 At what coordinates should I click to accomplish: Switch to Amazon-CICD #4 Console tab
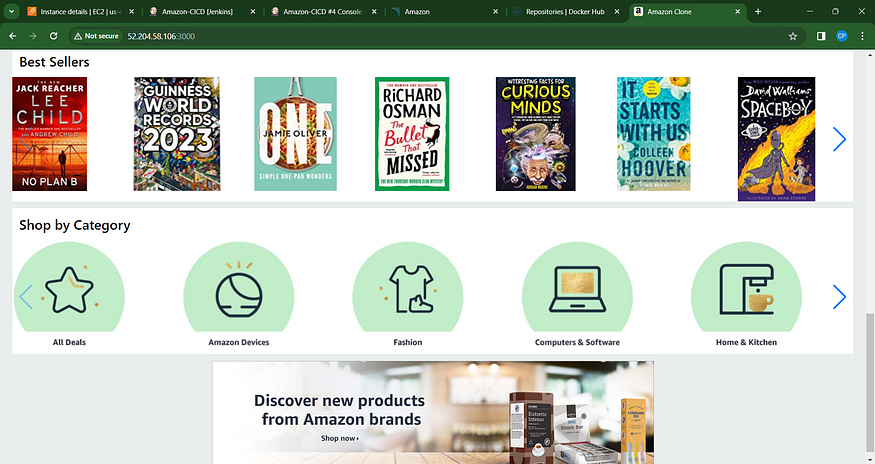pos(323,12)
